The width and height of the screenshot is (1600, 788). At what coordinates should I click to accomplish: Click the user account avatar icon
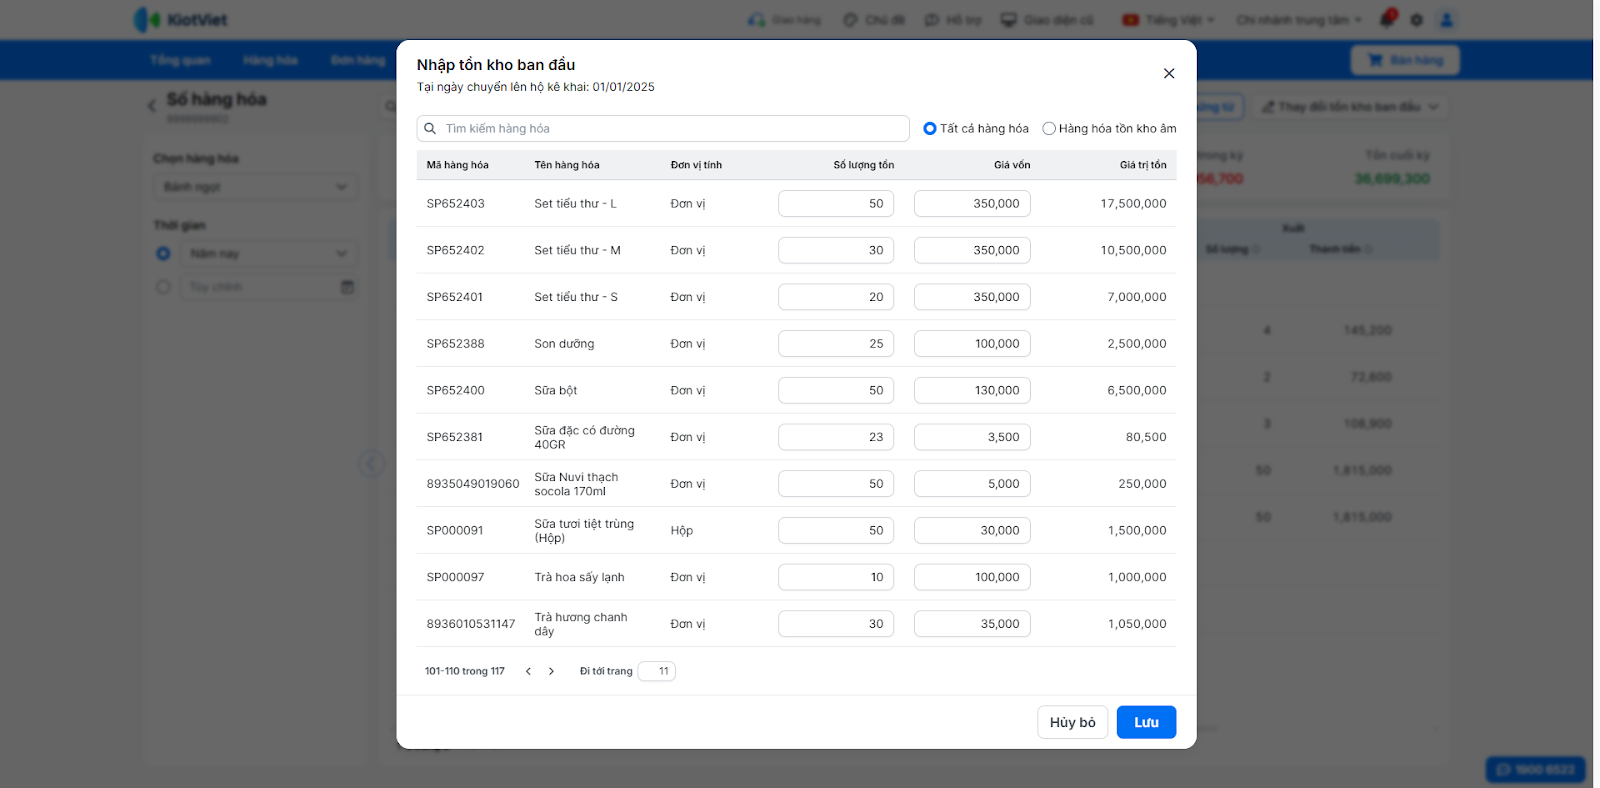pos(1446,20)
